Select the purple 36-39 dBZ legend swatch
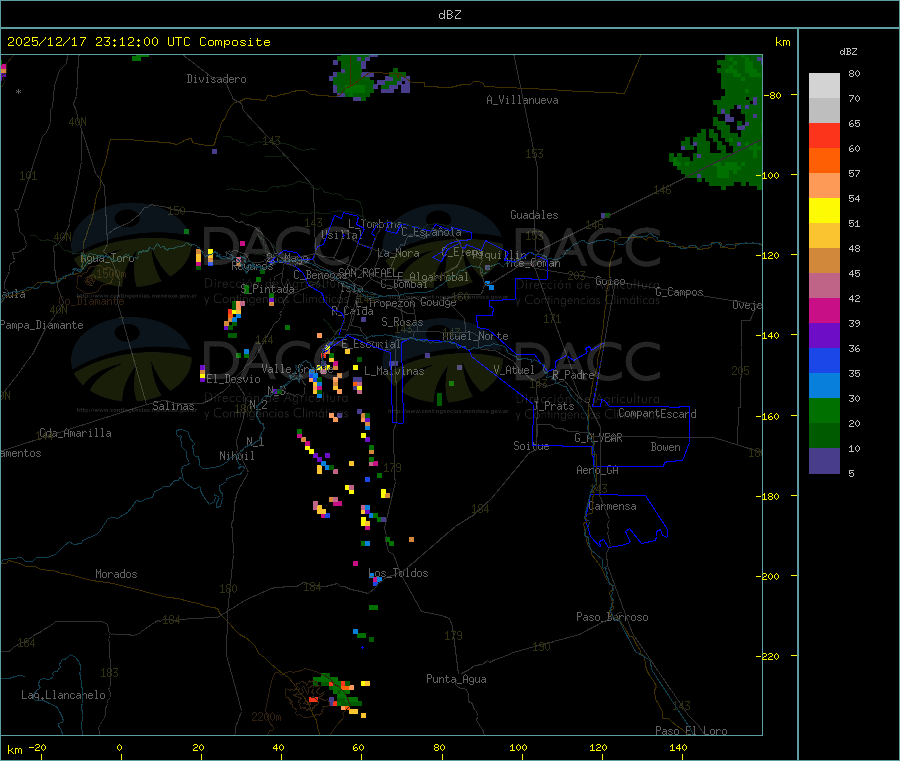 [824, 336]
